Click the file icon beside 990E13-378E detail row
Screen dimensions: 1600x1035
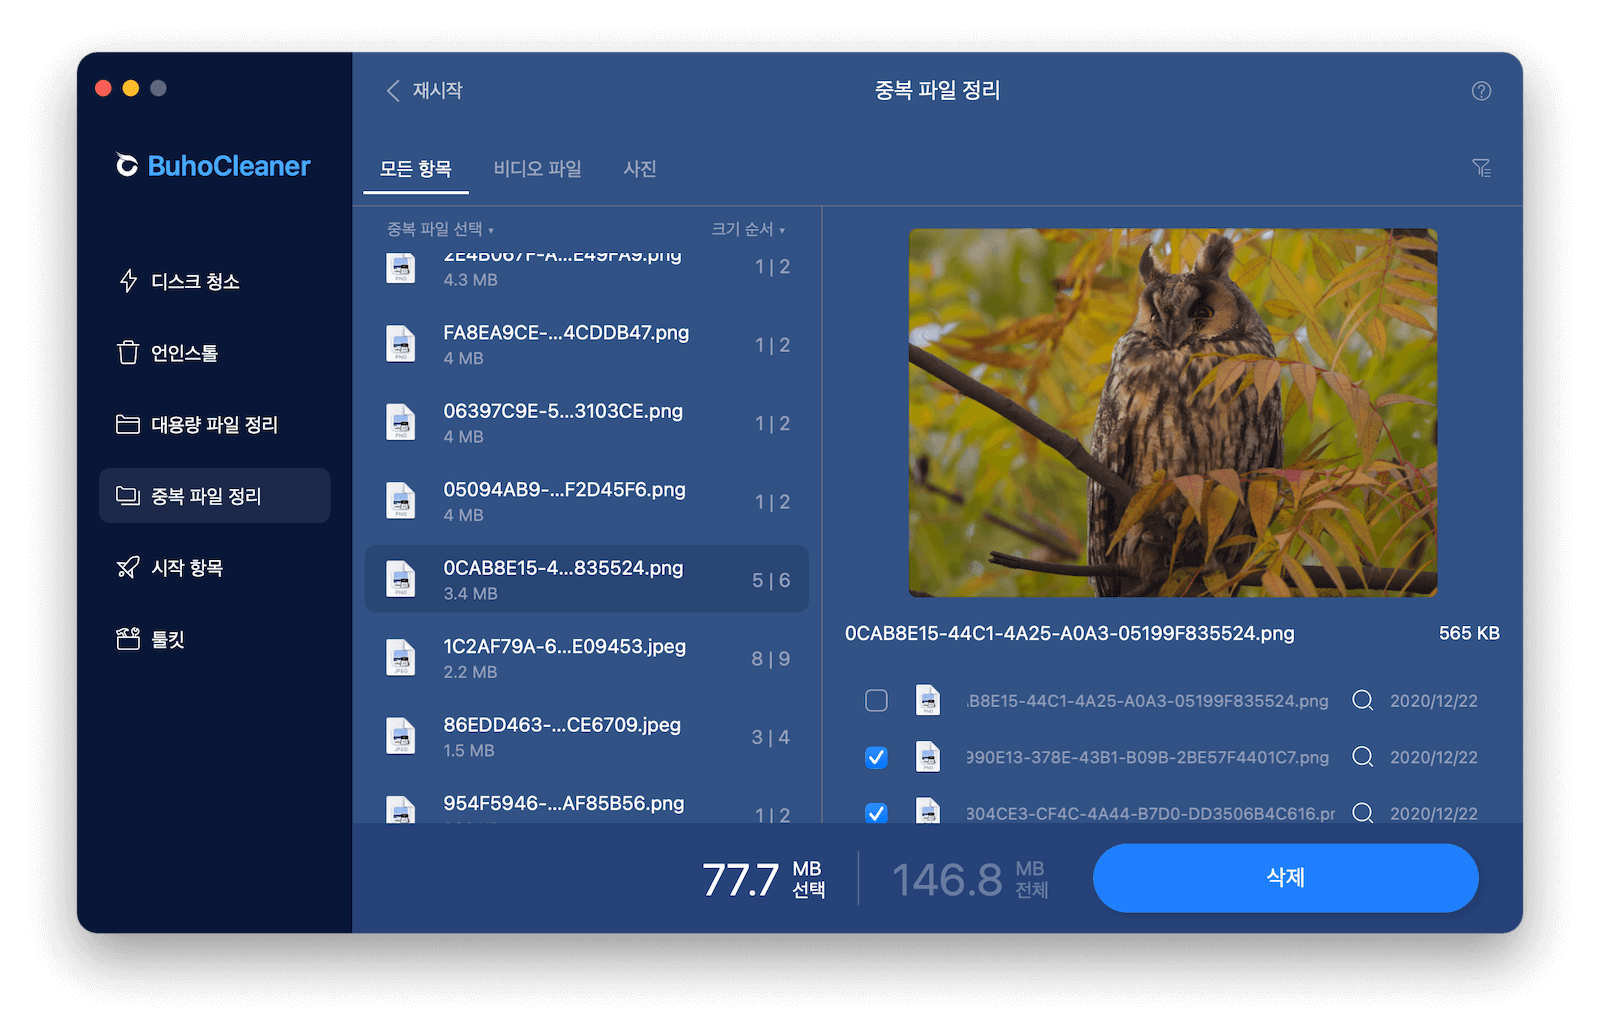click(x=928, y=757)
